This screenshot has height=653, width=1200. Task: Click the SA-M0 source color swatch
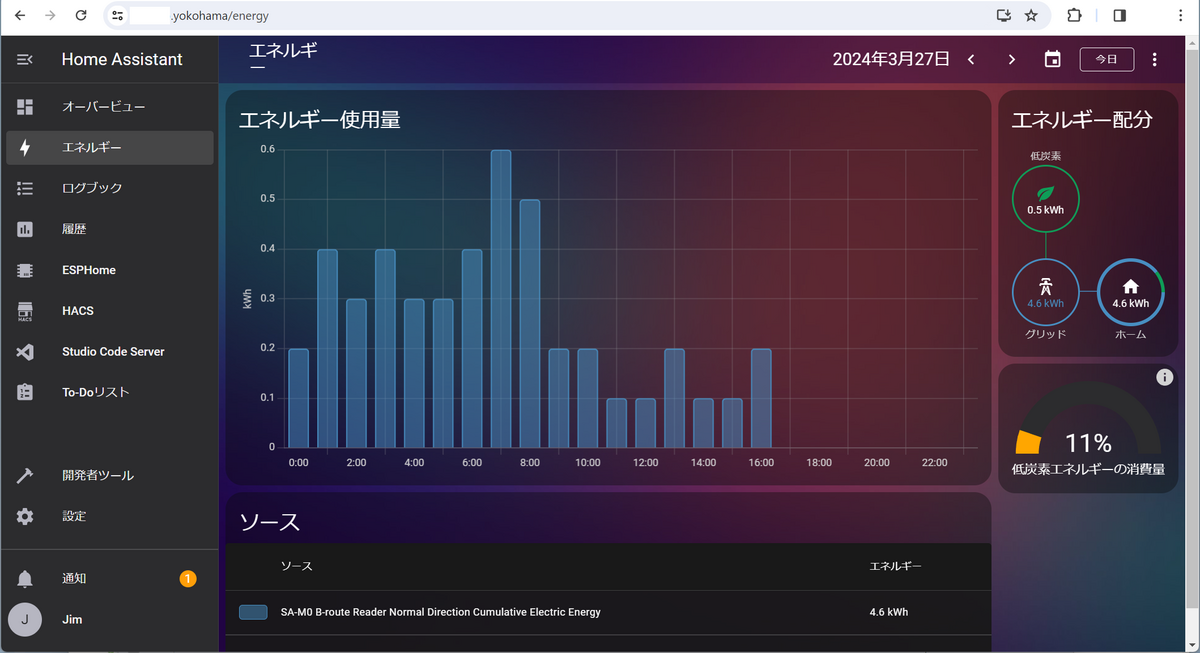point(253,612)
